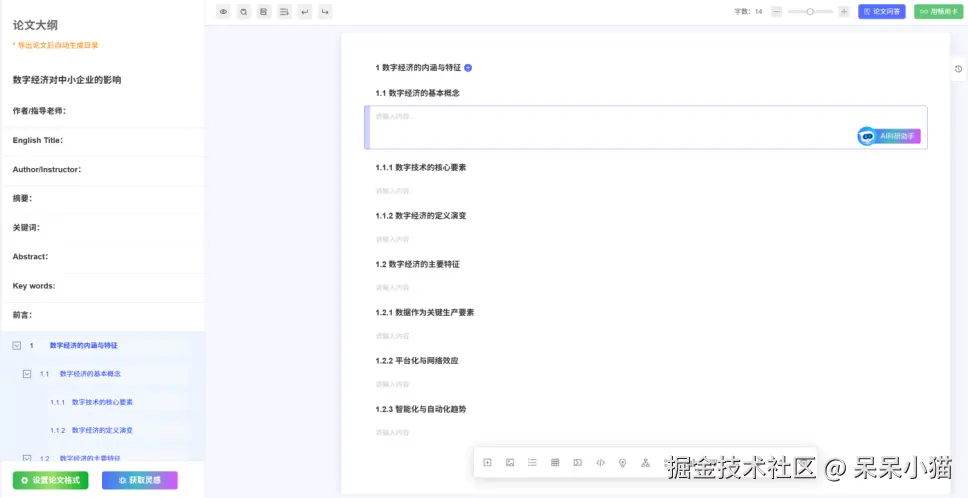Click the outline list icon before undo
The image size is (969, 498).
(x=284, y=11)
